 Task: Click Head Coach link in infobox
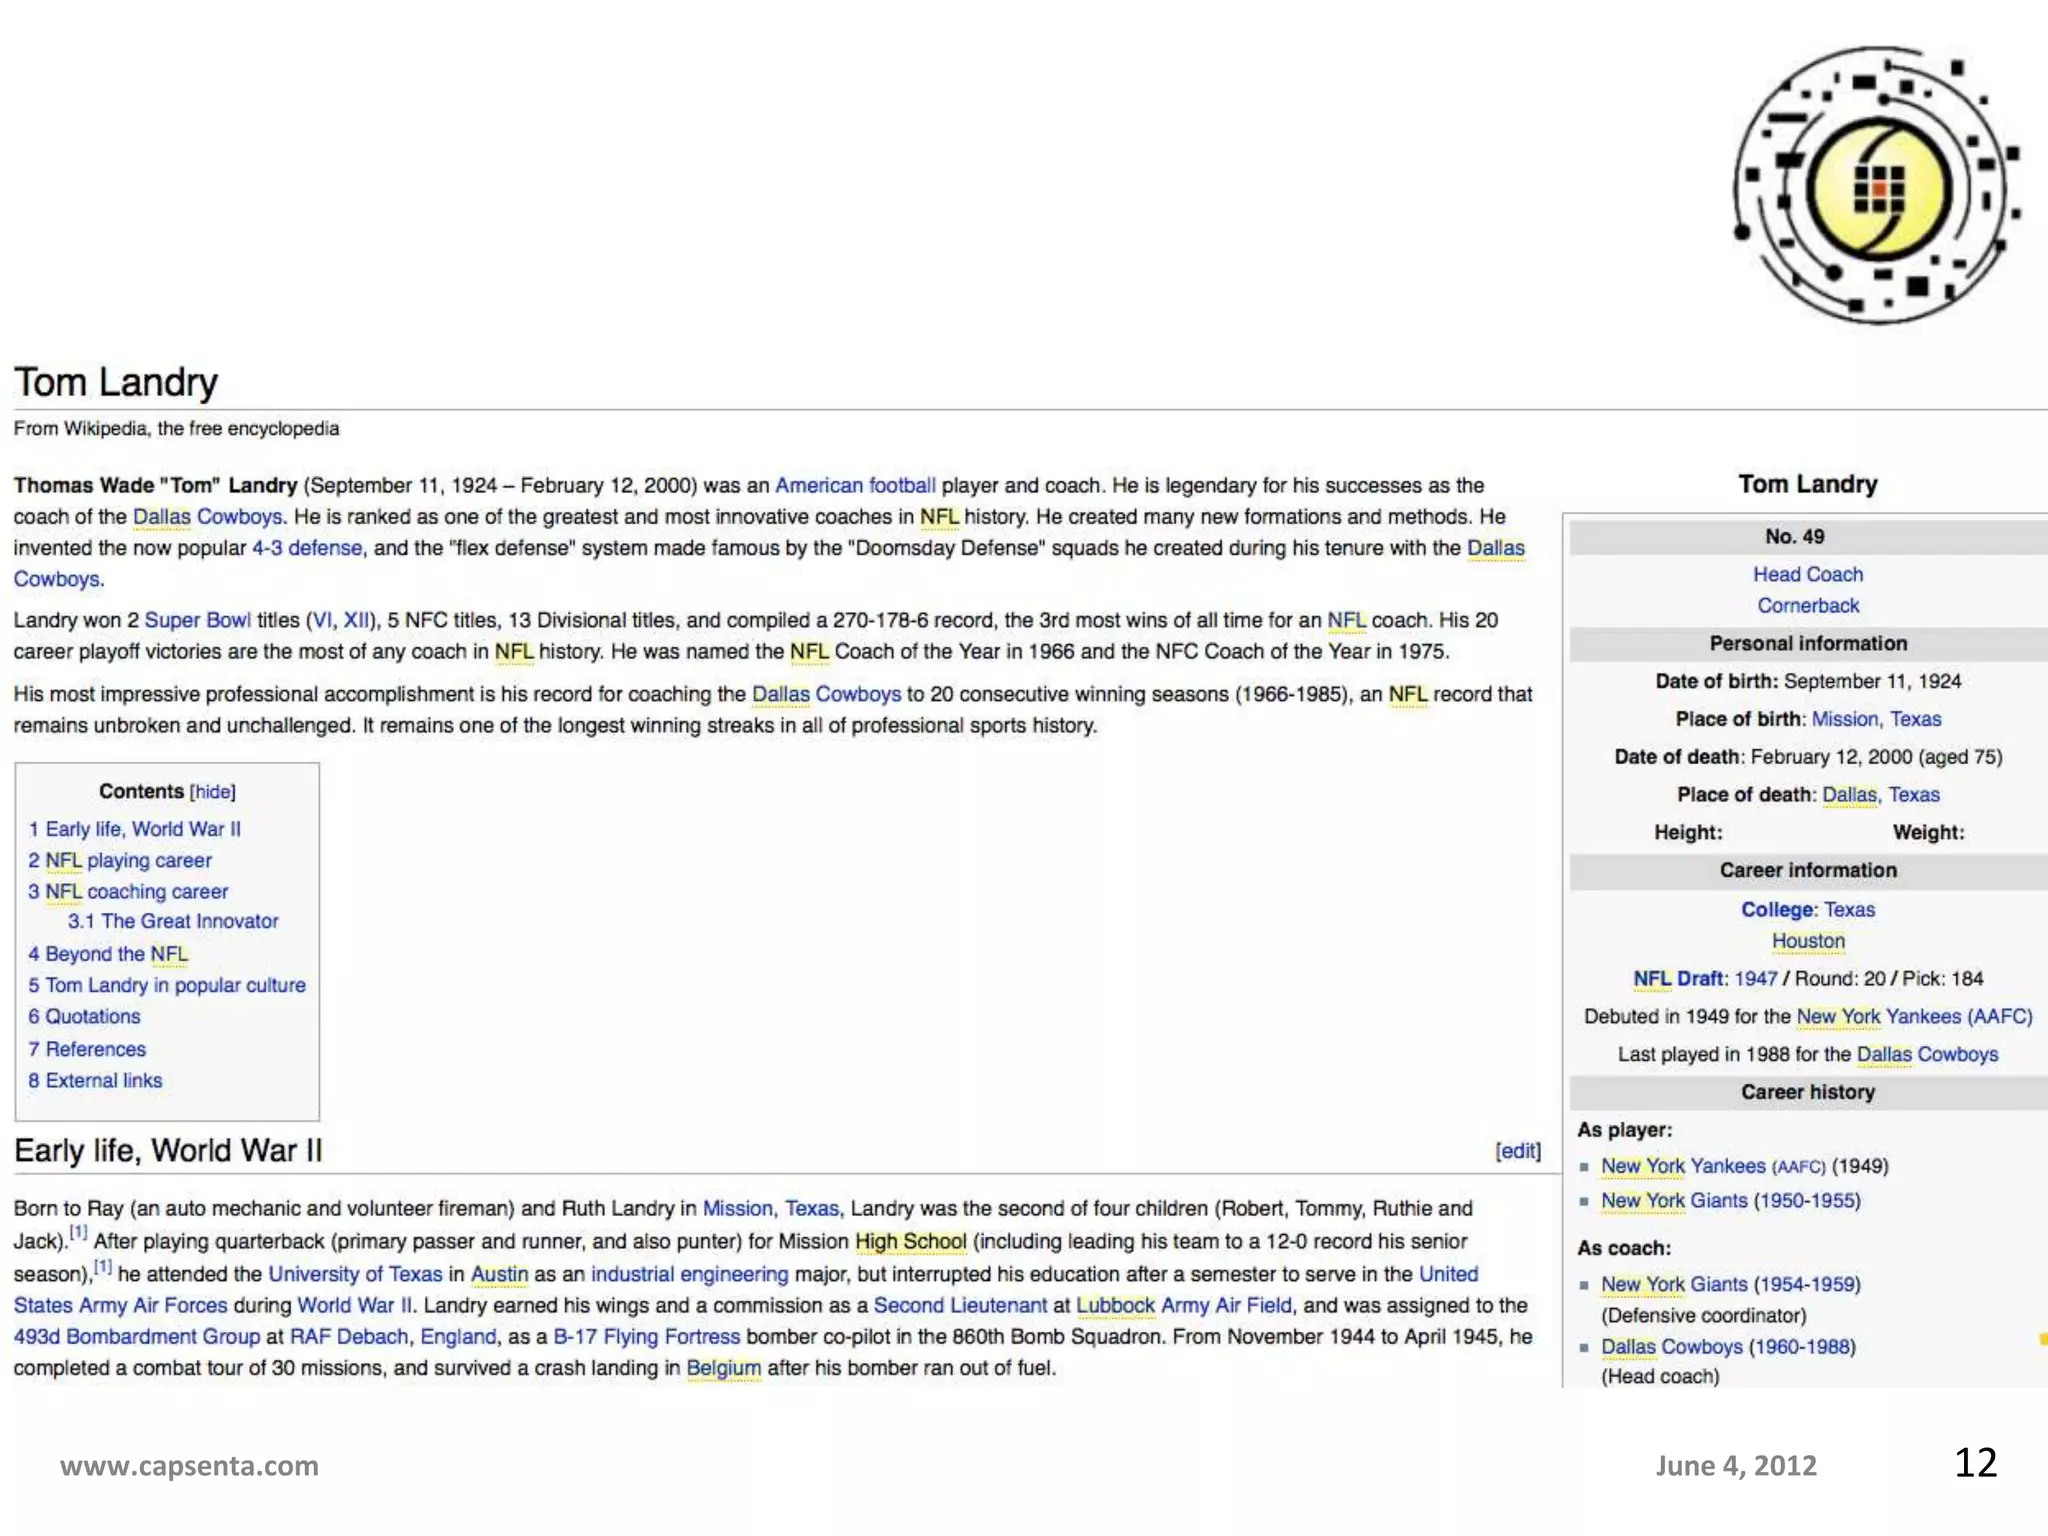(1807, 574)
